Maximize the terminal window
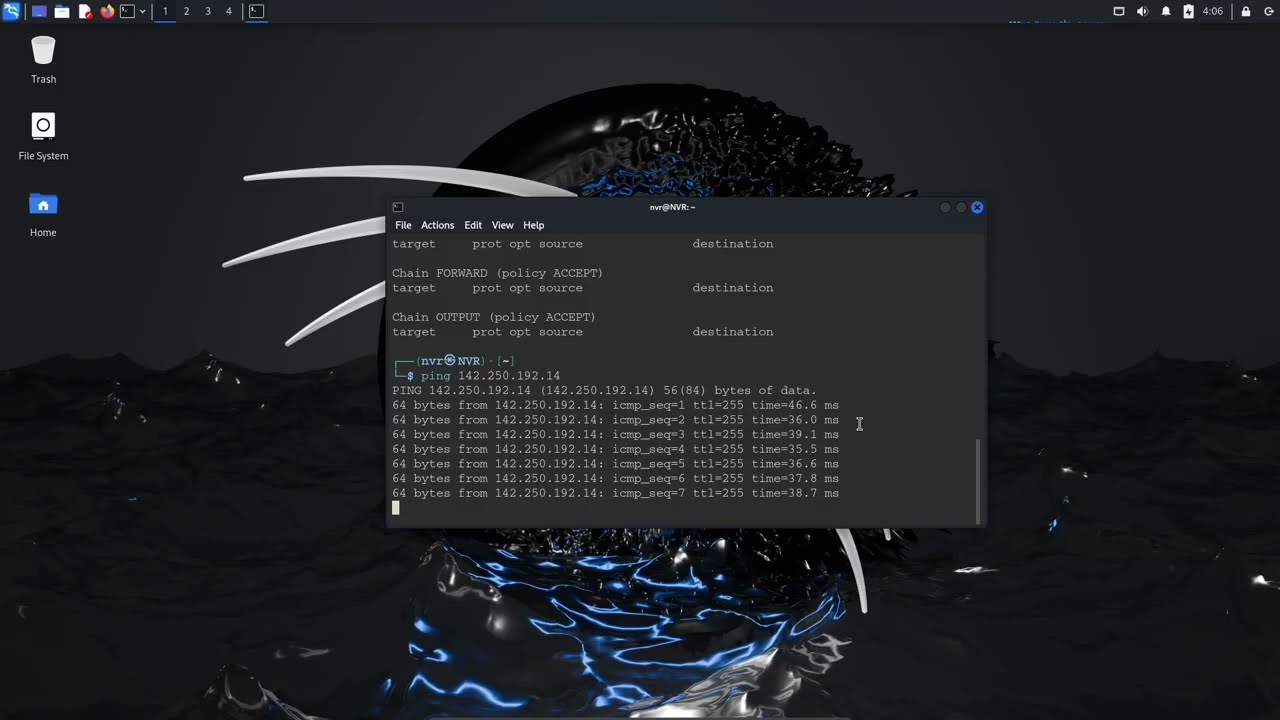This screenshot has width=1280, height=720. click(961, 207)
